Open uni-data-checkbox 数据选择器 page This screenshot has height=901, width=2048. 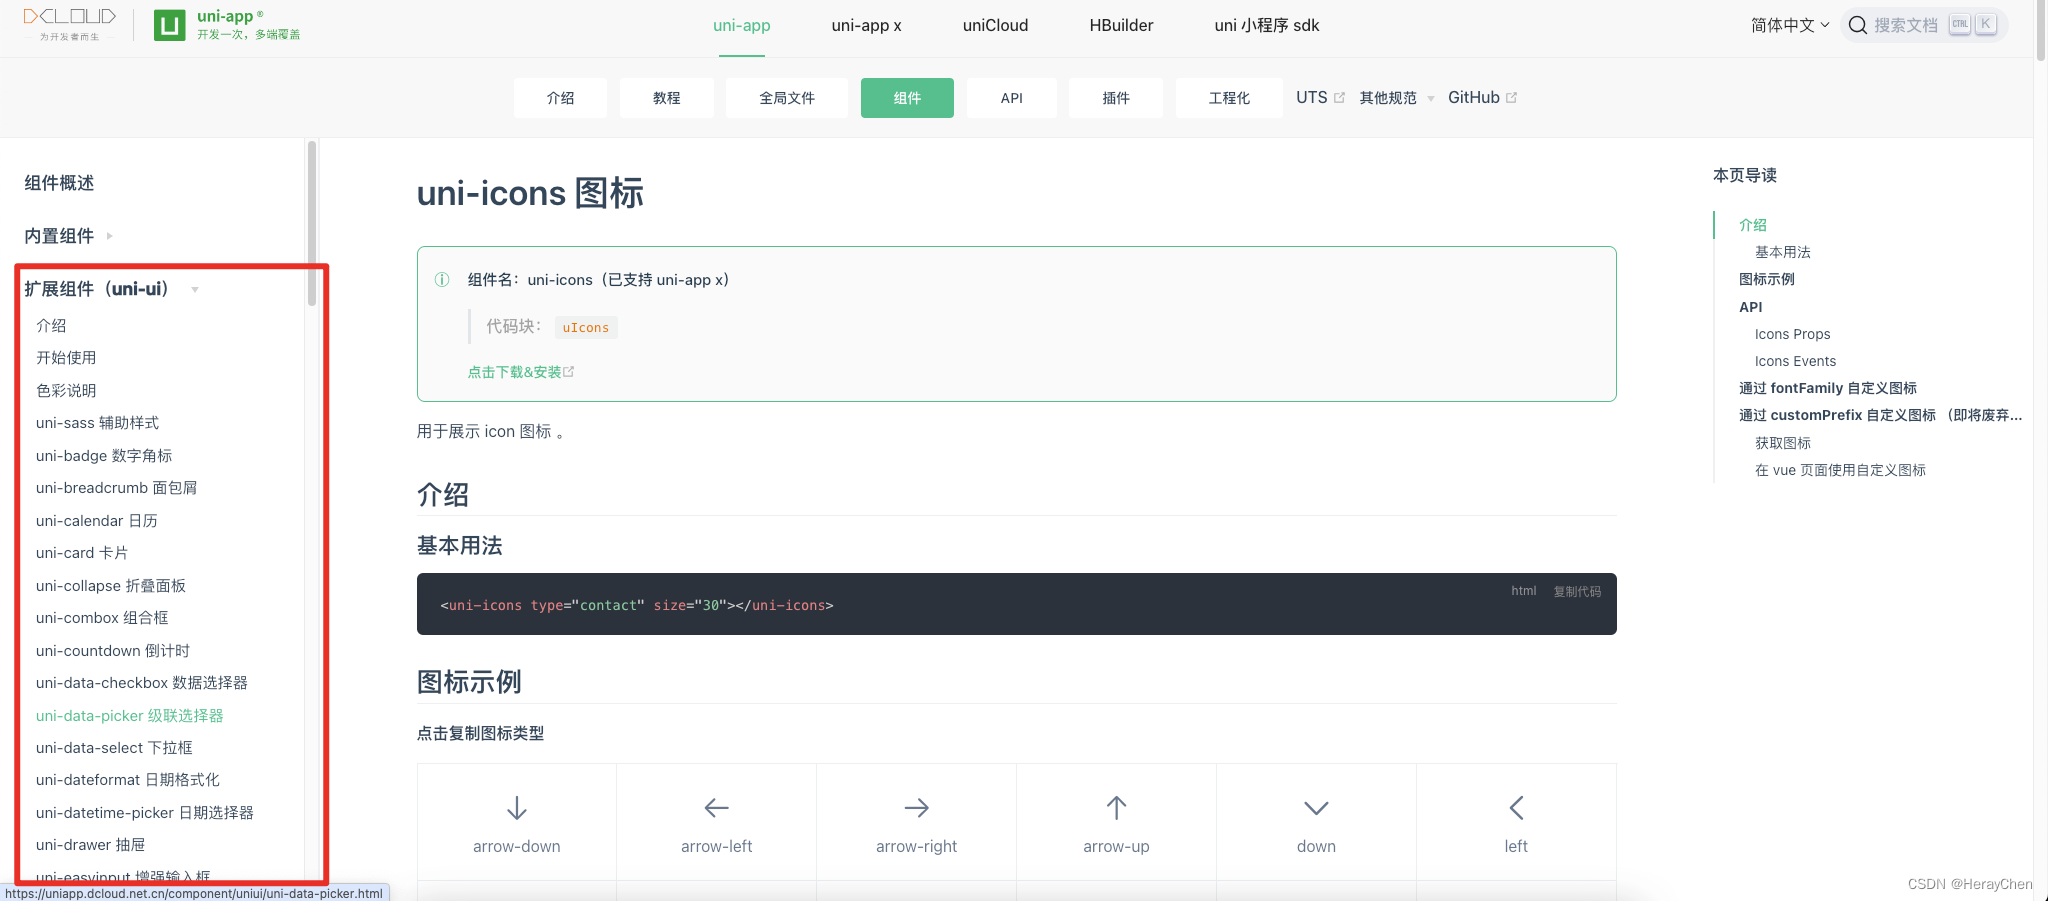pyautogui.click(x=142, y=683)
